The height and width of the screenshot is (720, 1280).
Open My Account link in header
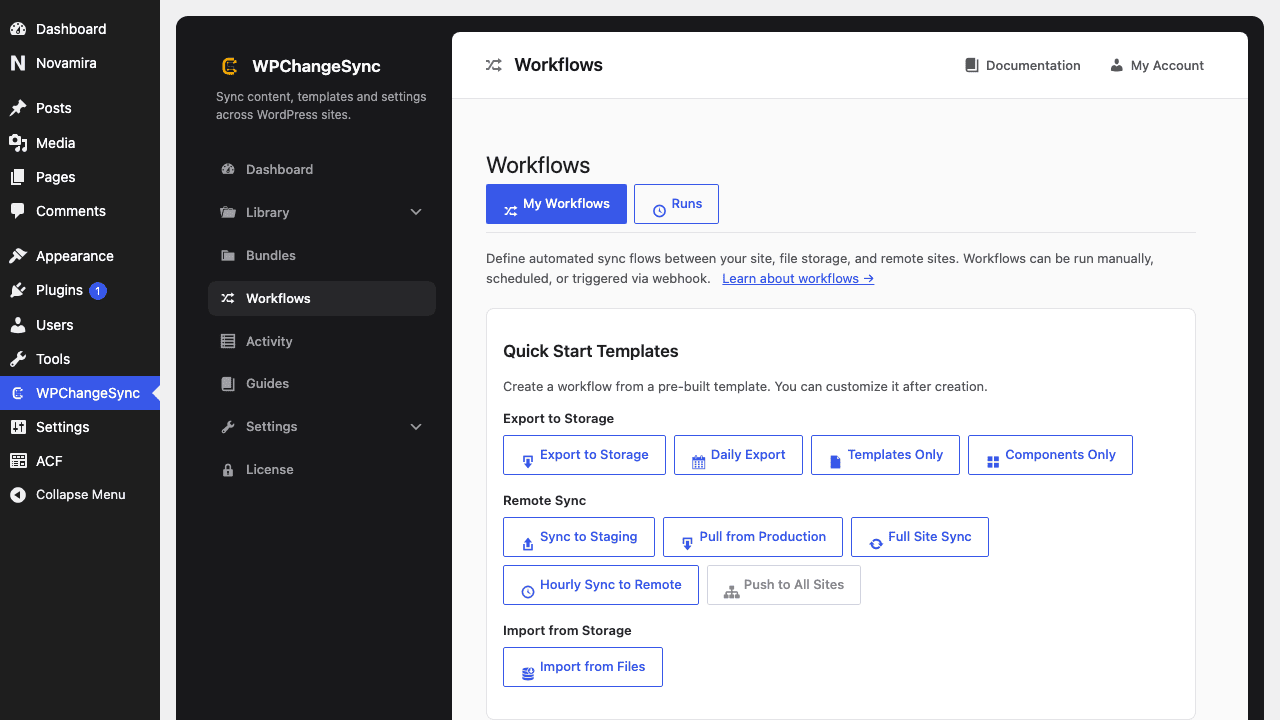point(1157,65)
